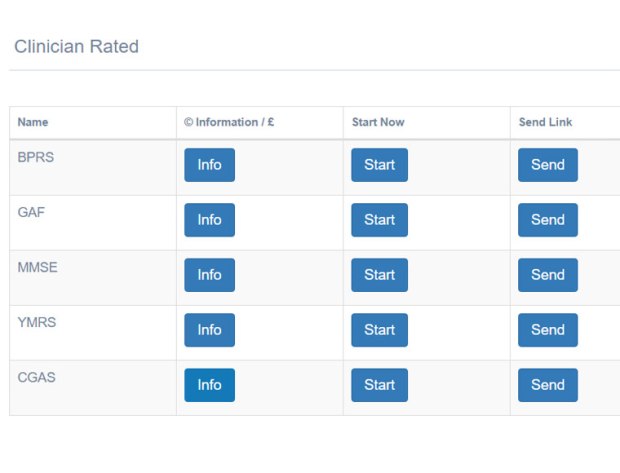Image resolution: width=620 pixels, height=473 pixels.
Task: Start the CGAS assessment
Action: point(379,385)
